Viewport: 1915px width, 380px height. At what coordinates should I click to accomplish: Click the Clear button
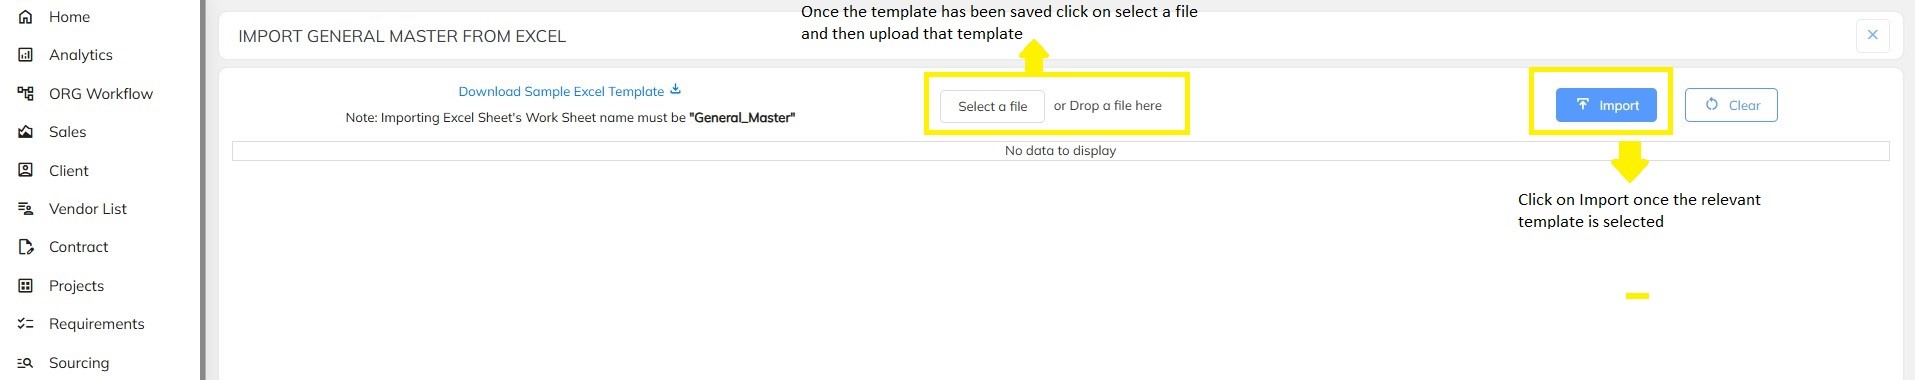(1731, 105)
